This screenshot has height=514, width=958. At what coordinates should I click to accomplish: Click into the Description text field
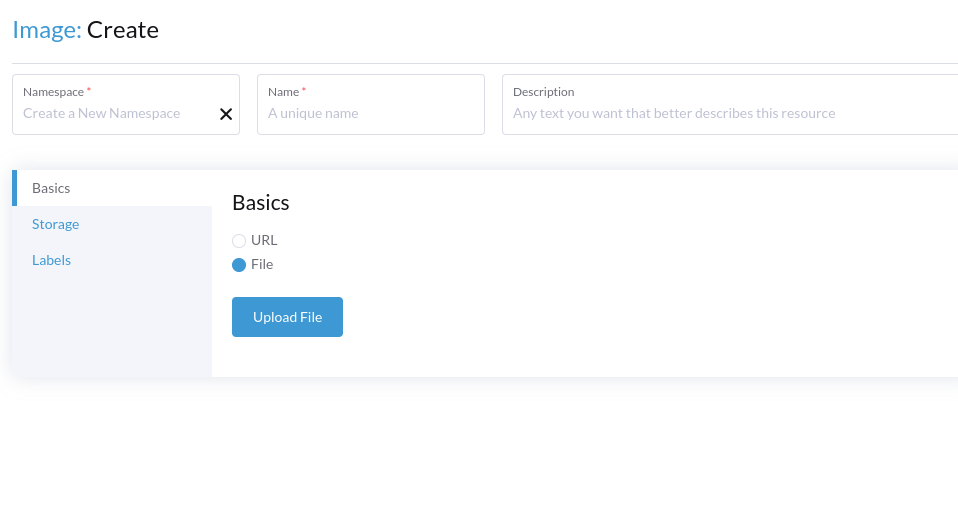pos(730,114)
